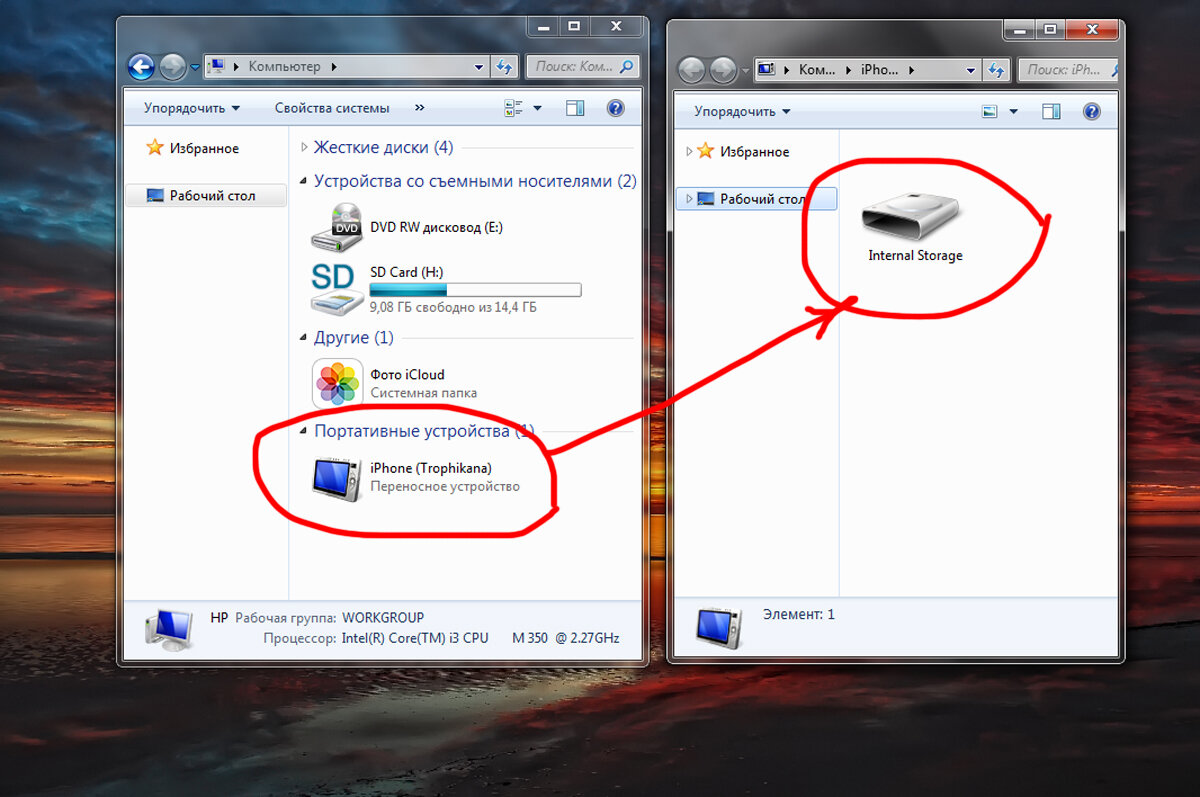Click the 'Системная папка' label

424,393
